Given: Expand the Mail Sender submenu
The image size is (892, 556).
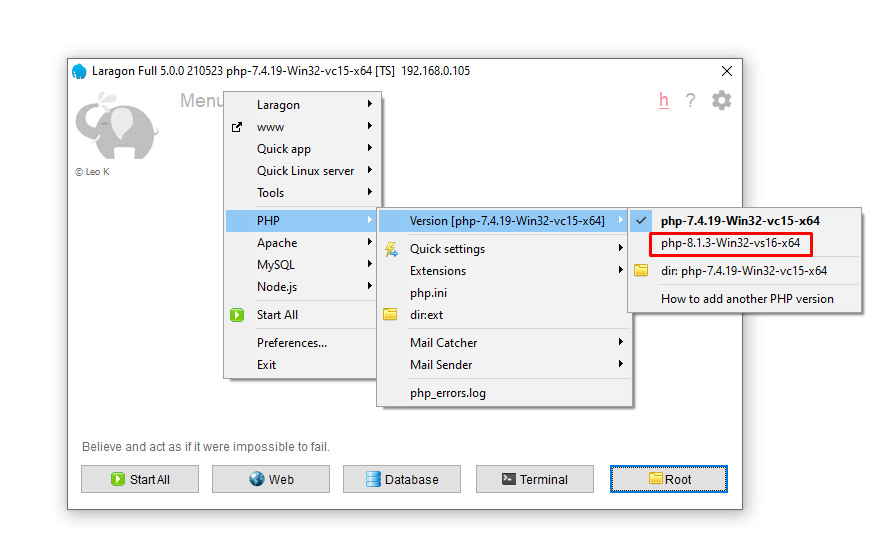Looking at the screenshot, I should [504, 365].
